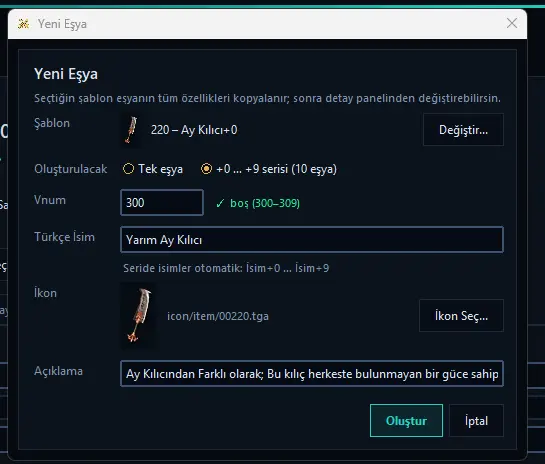
Task: Click the 'Yeni Eşya' heading inside the dialog
Action: 66,74
